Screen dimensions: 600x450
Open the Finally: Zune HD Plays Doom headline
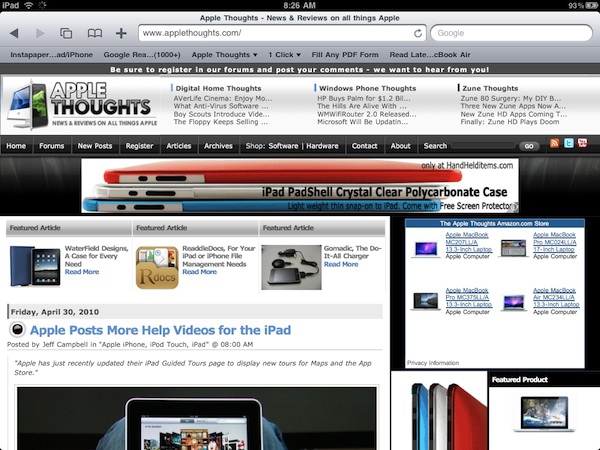(x=510, y=122)
